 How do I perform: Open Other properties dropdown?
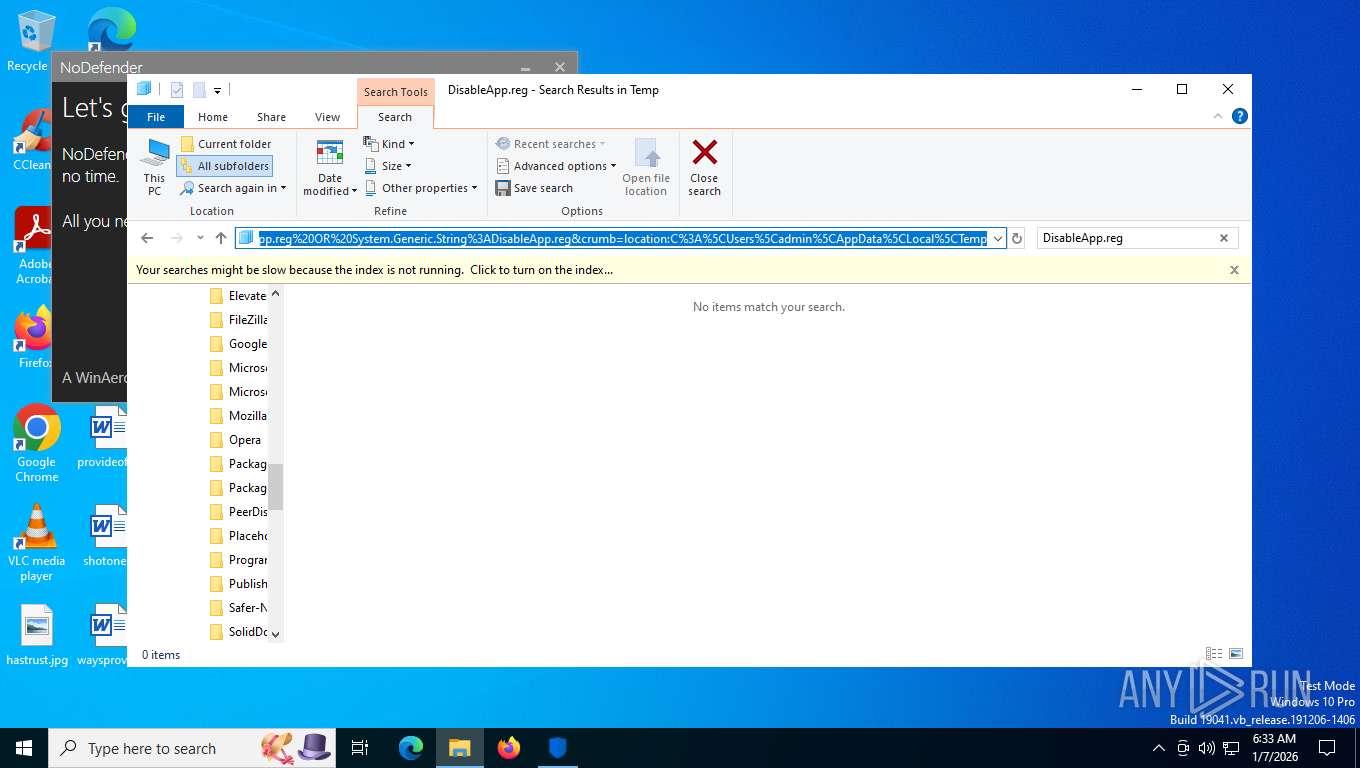pyautogui.click(x=421, y=188)
